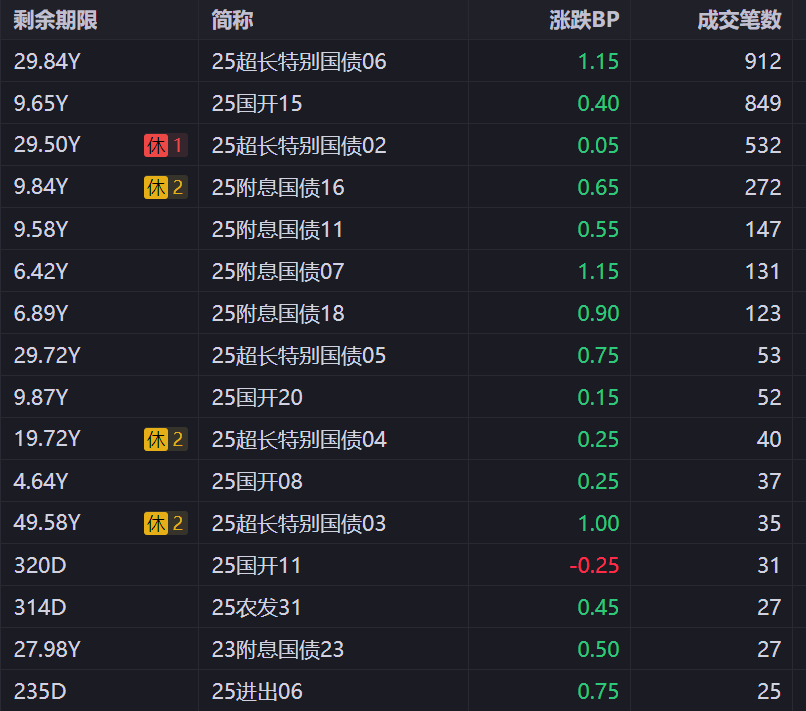Click the 912 trade count cell
This screenshot has height=711, width=806.
(762, 62)
